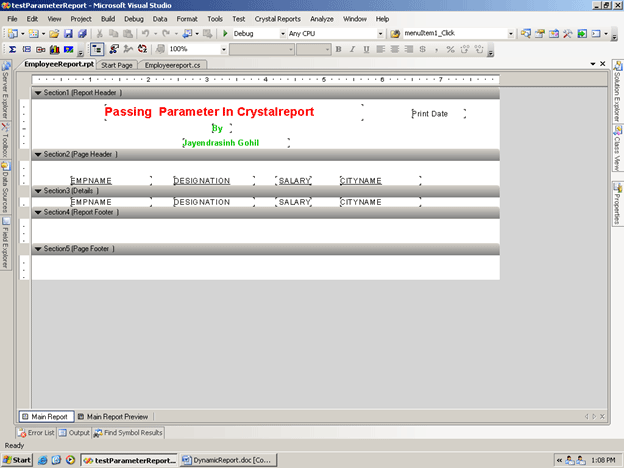
Task: Open the Error List panel
Action: coord(37,433)
